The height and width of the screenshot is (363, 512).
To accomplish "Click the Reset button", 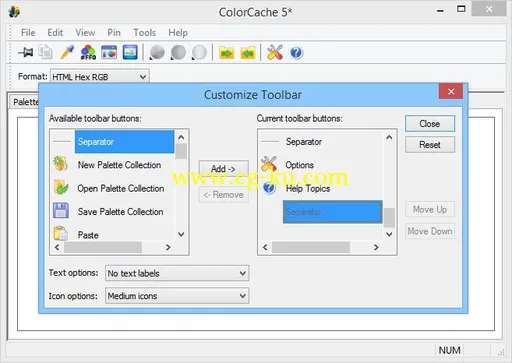I will tap(430, 145).
